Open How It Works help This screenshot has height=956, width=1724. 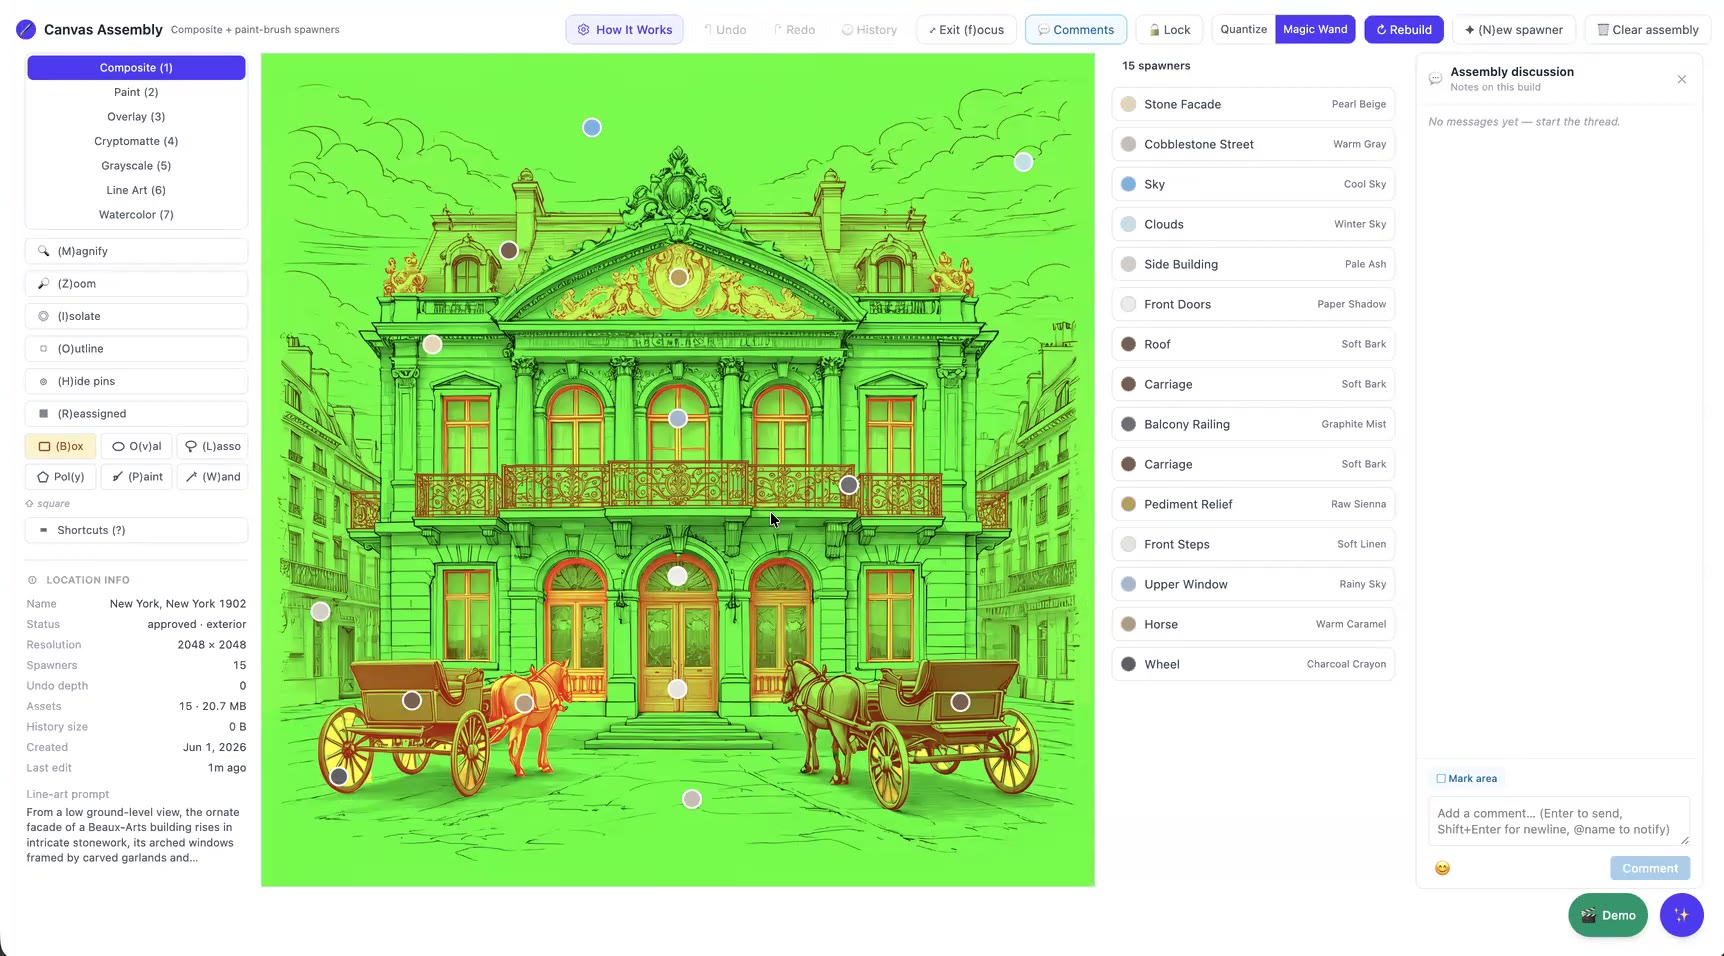625,30
